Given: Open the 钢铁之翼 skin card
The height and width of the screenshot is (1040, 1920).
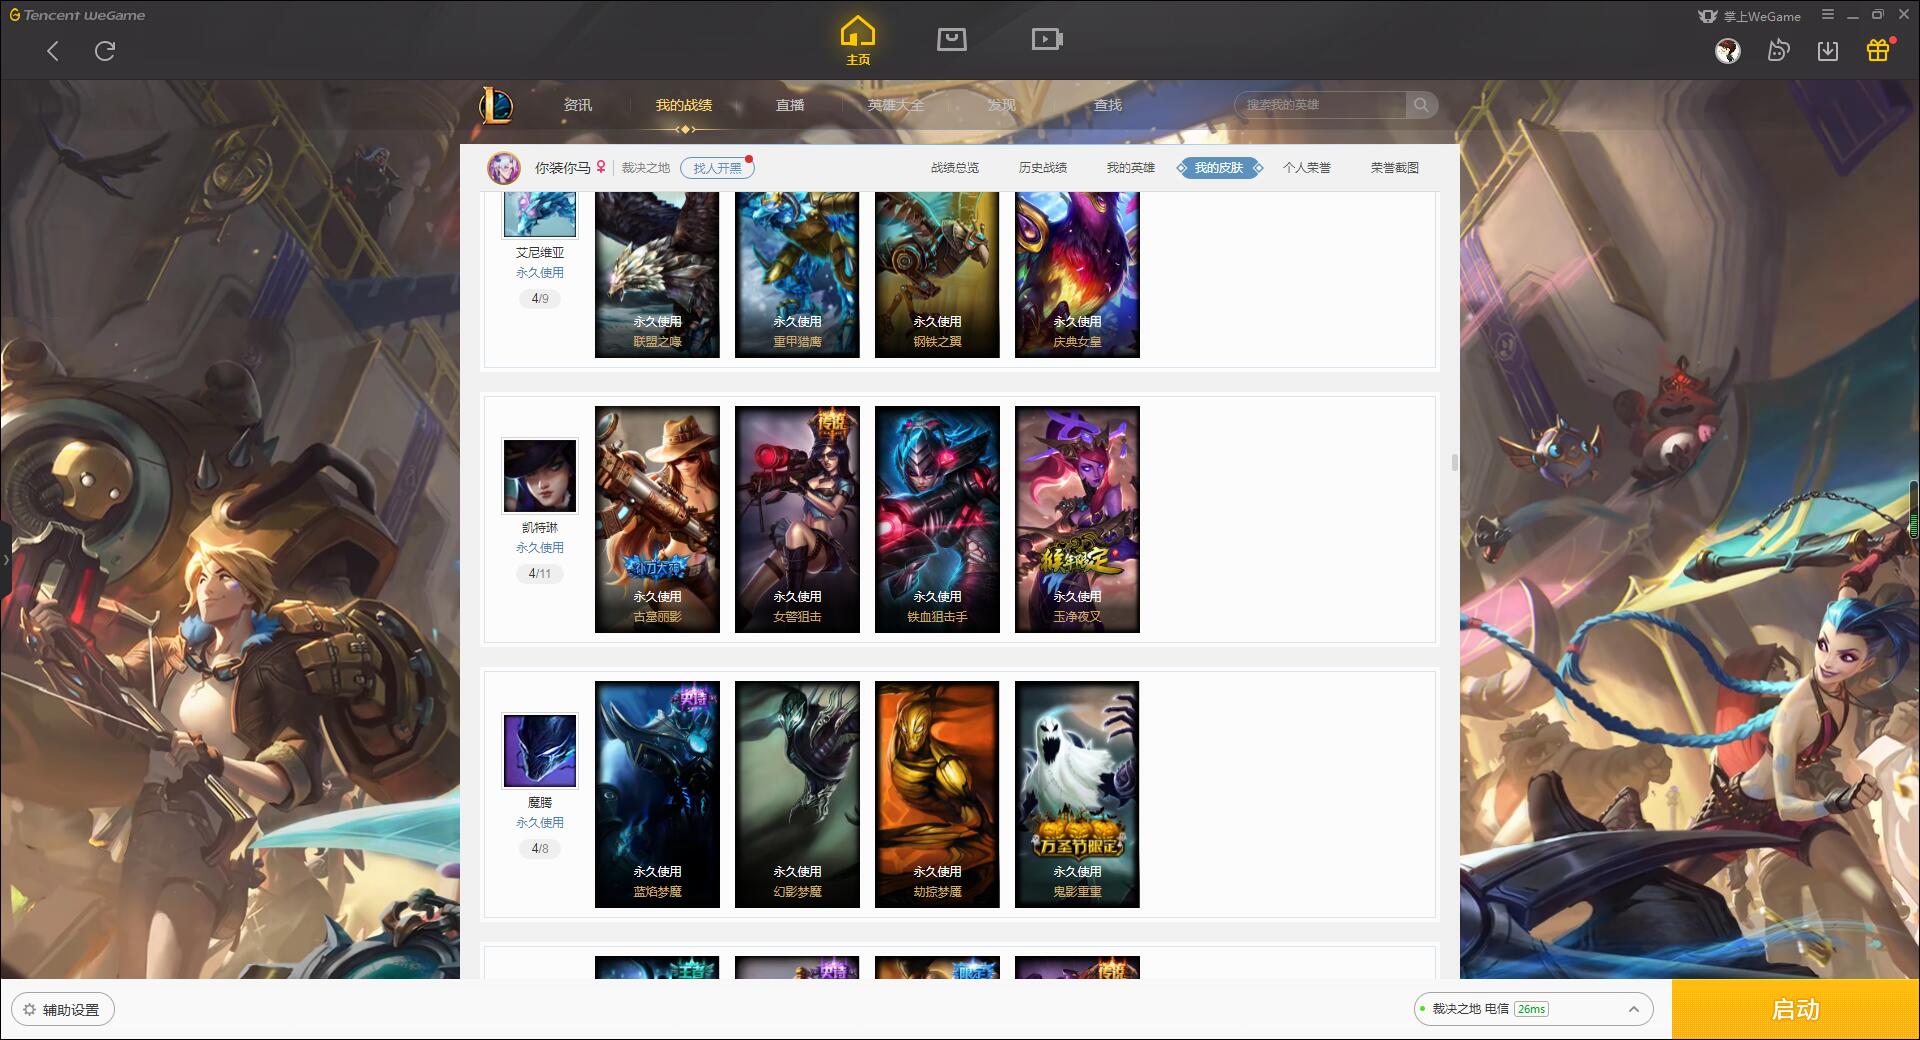Looking at the screenshot, I should 937,275.
